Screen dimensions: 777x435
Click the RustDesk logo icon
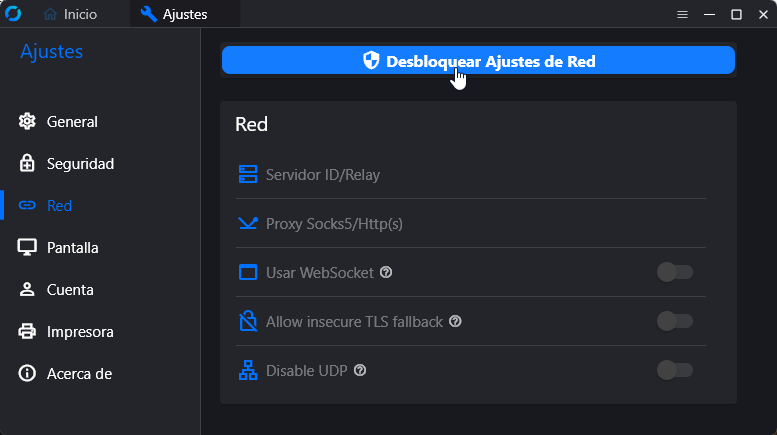pyautogui.click(x=13, y=14)
